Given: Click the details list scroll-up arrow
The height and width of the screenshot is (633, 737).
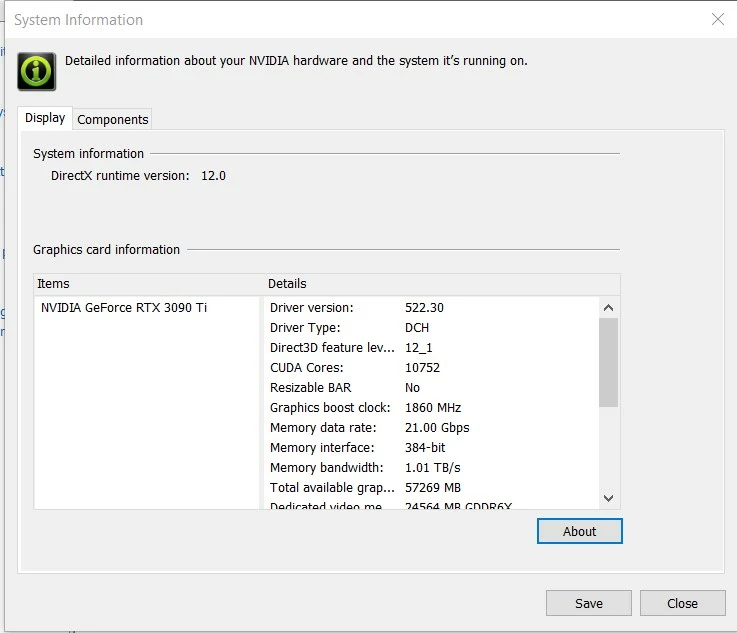Looking at the screenshot, I should click(608, 307).
